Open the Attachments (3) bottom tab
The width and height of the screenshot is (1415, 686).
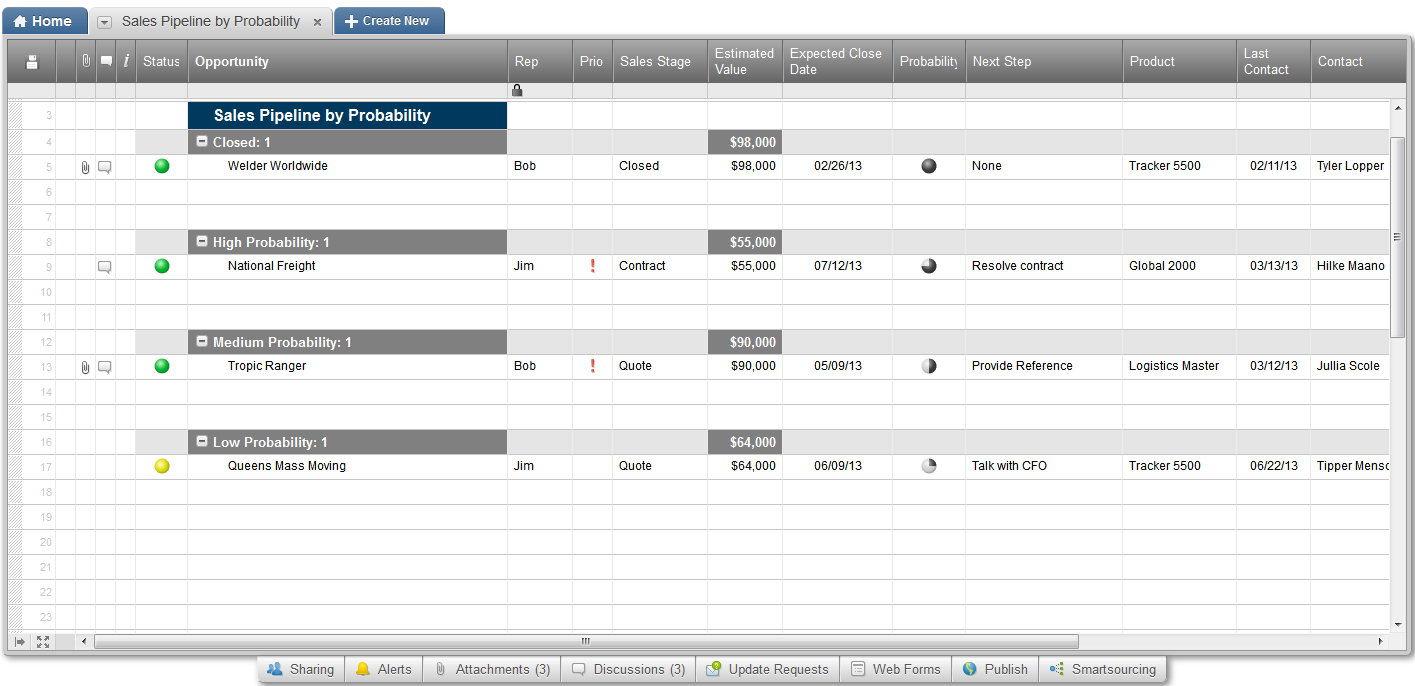492,669
